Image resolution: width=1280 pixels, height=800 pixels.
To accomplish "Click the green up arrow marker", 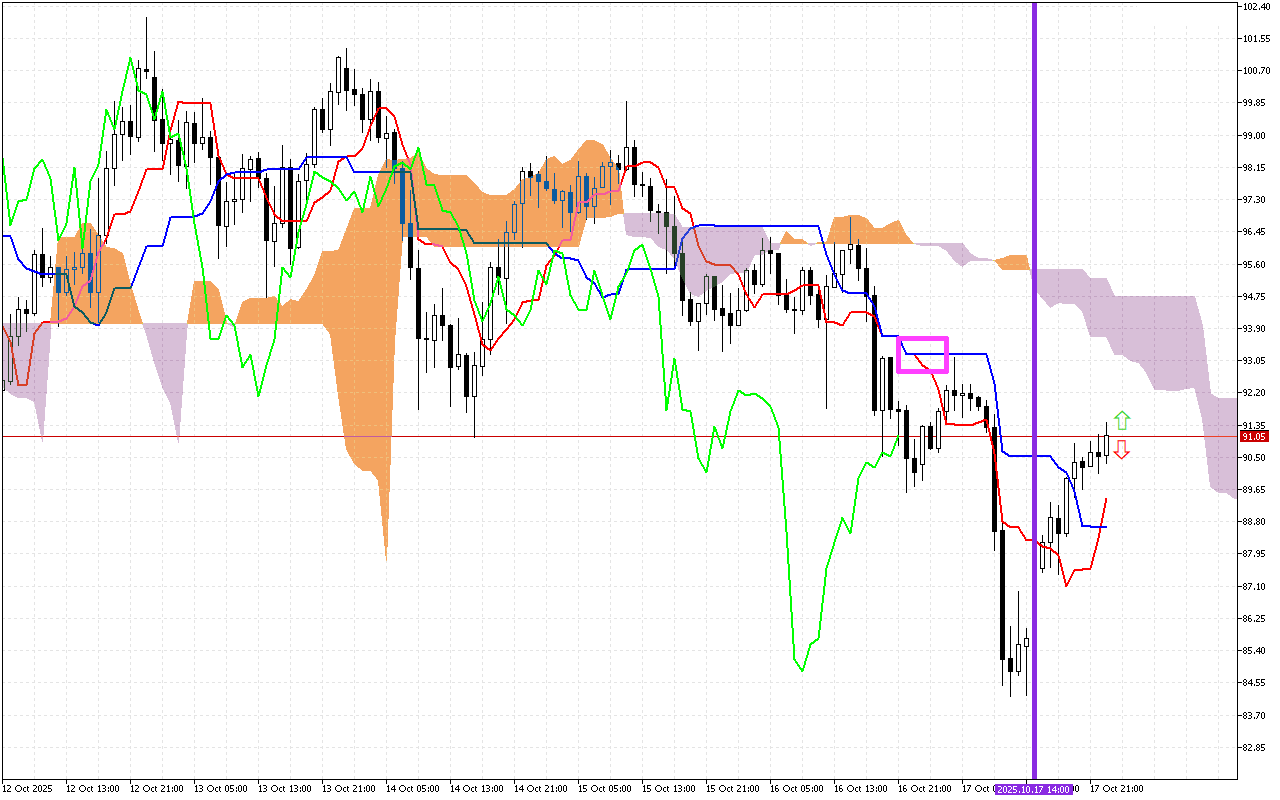I will (1122, 420).
